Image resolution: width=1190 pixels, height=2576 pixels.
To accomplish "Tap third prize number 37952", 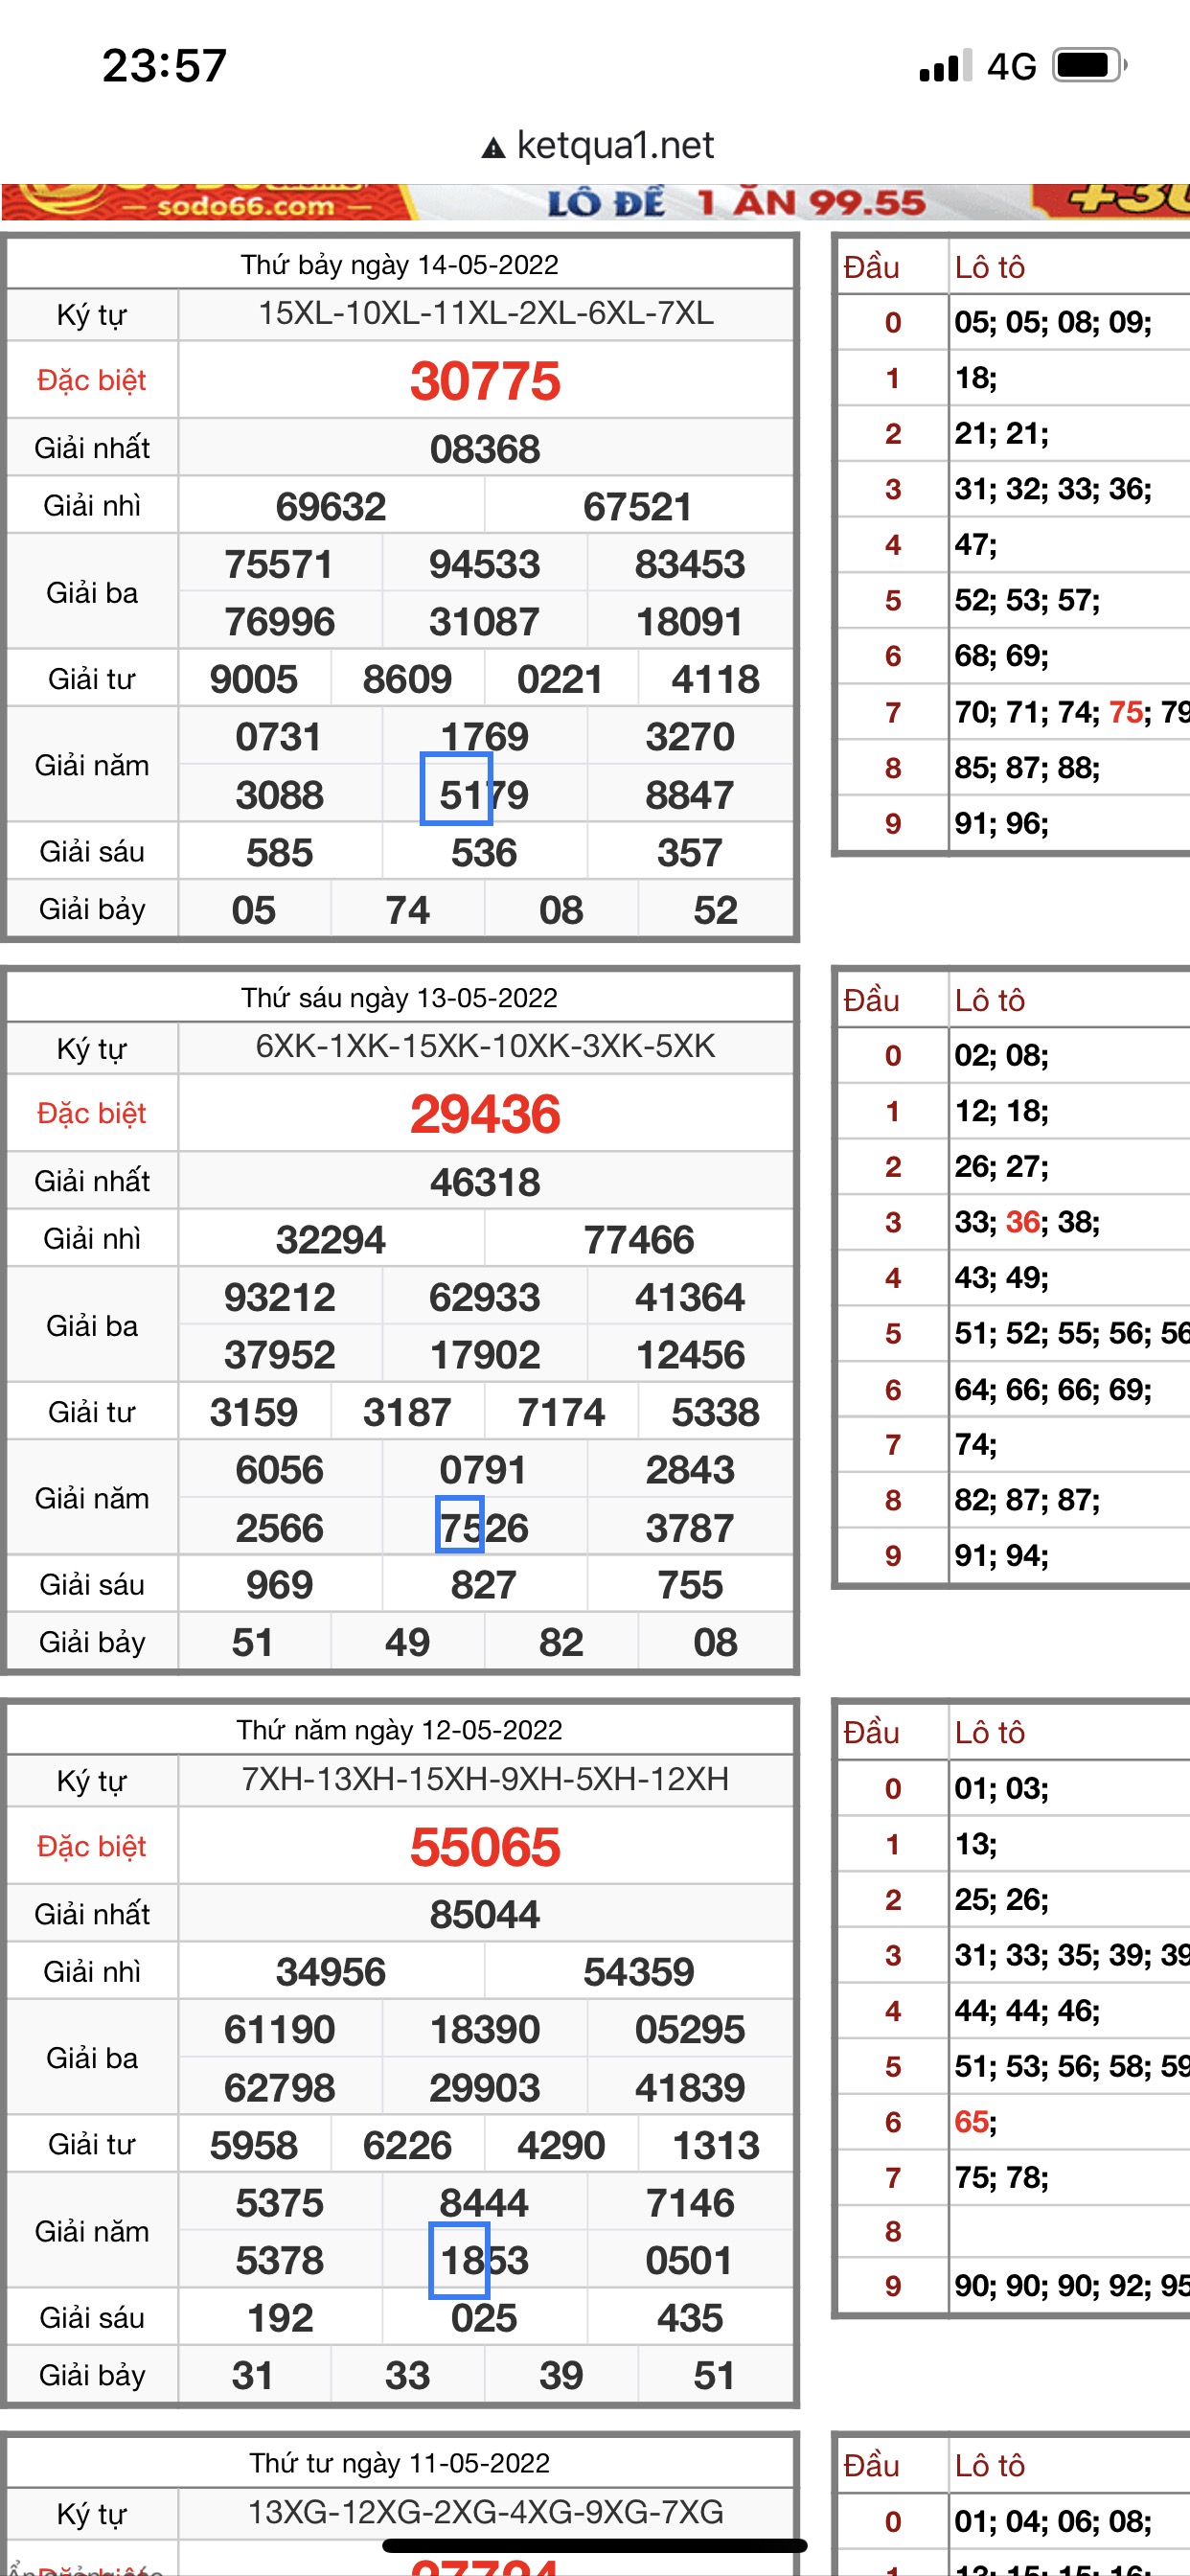I will click(279, 1355).
